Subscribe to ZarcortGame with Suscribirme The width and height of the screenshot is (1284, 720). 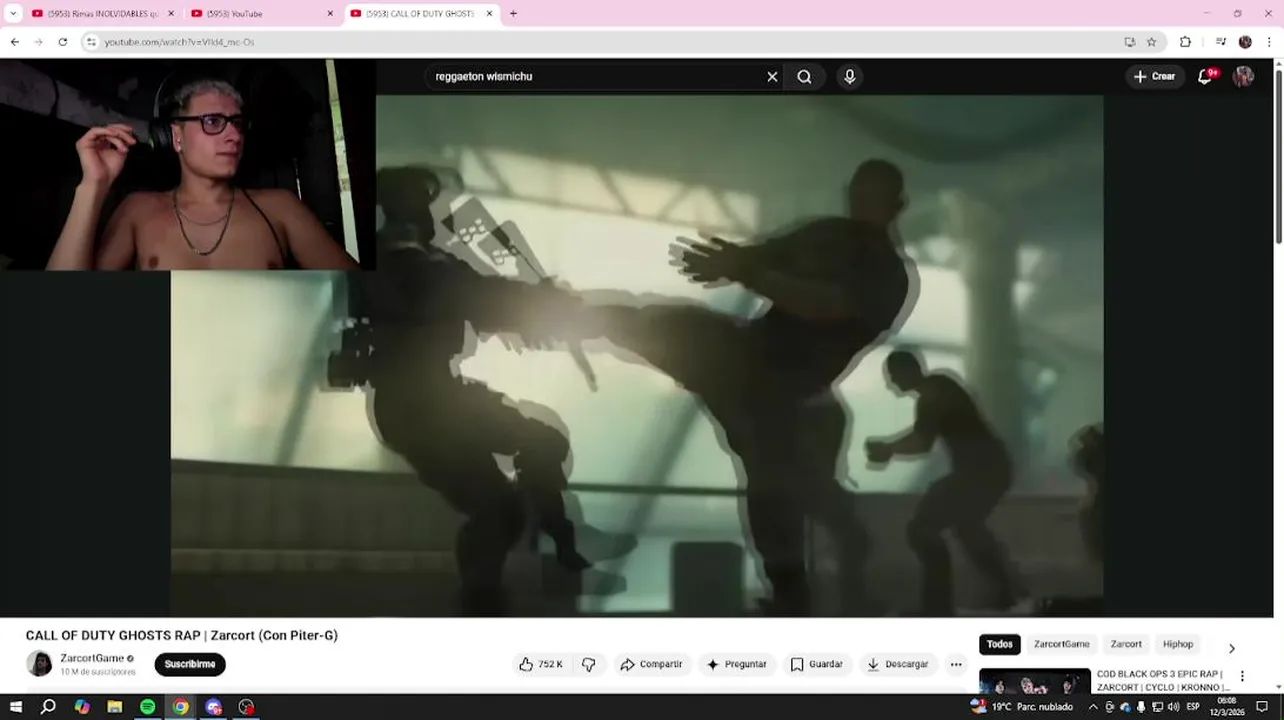pyautogui.click(x=190, y=664)
